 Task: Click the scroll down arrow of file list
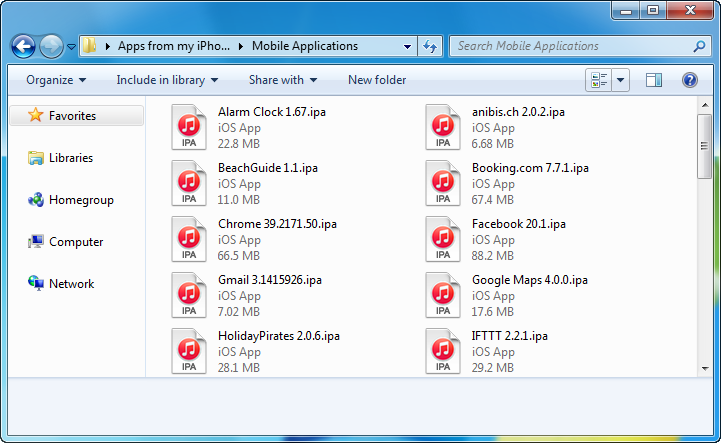tap(705, 368)
